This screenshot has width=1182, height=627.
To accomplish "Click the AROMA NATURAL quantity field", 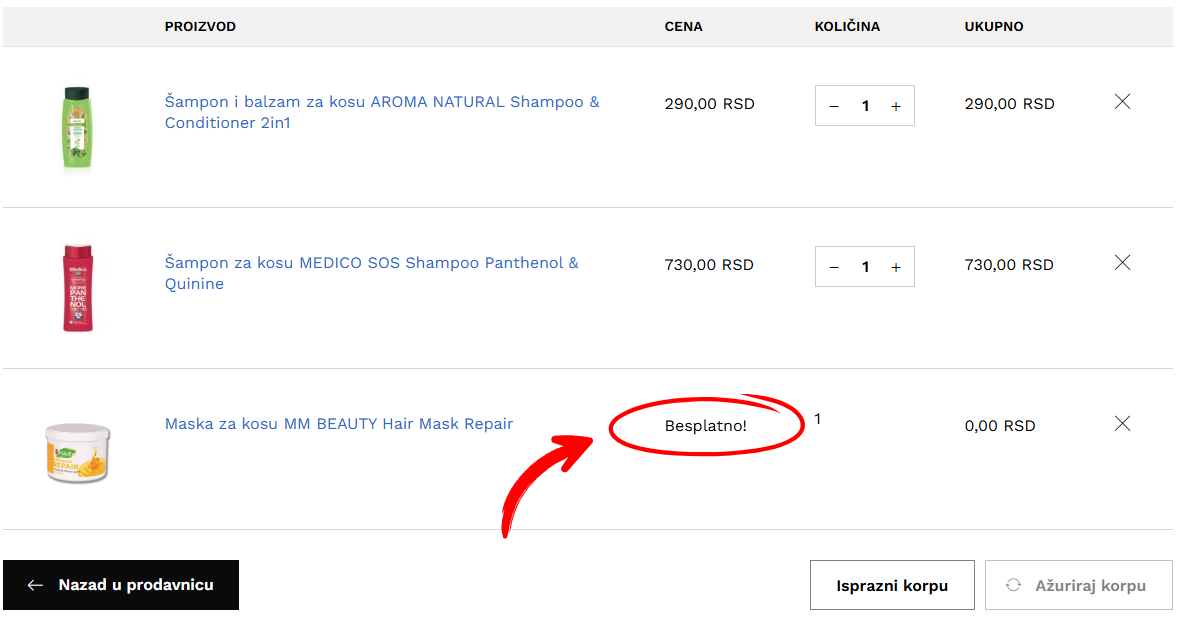I will coord(865,106).
